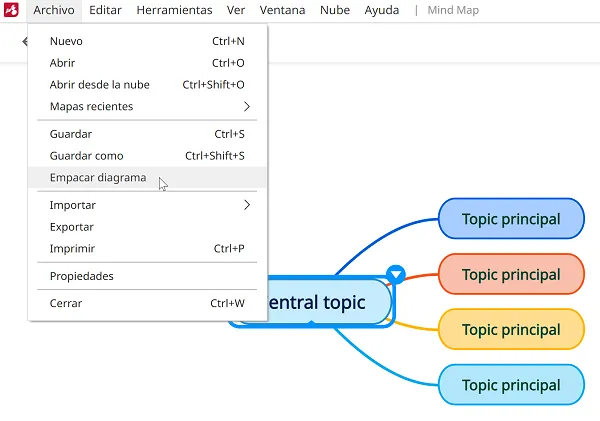Select the yellow Topic principal node
Image resolution: width=600 pixels, height=421 pixels.
pyautogui.click(x=511, y=330)
